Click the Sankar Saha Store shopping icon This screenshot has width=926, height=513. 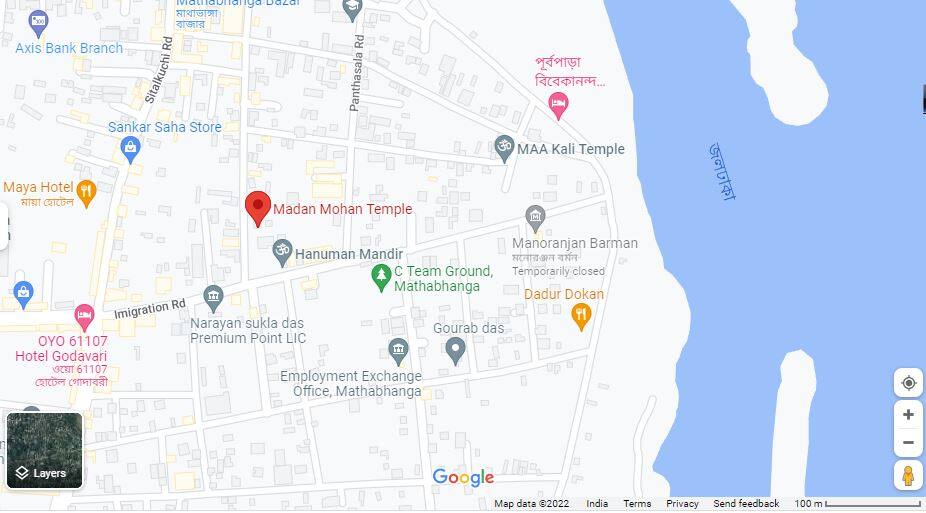click(131, 149)
